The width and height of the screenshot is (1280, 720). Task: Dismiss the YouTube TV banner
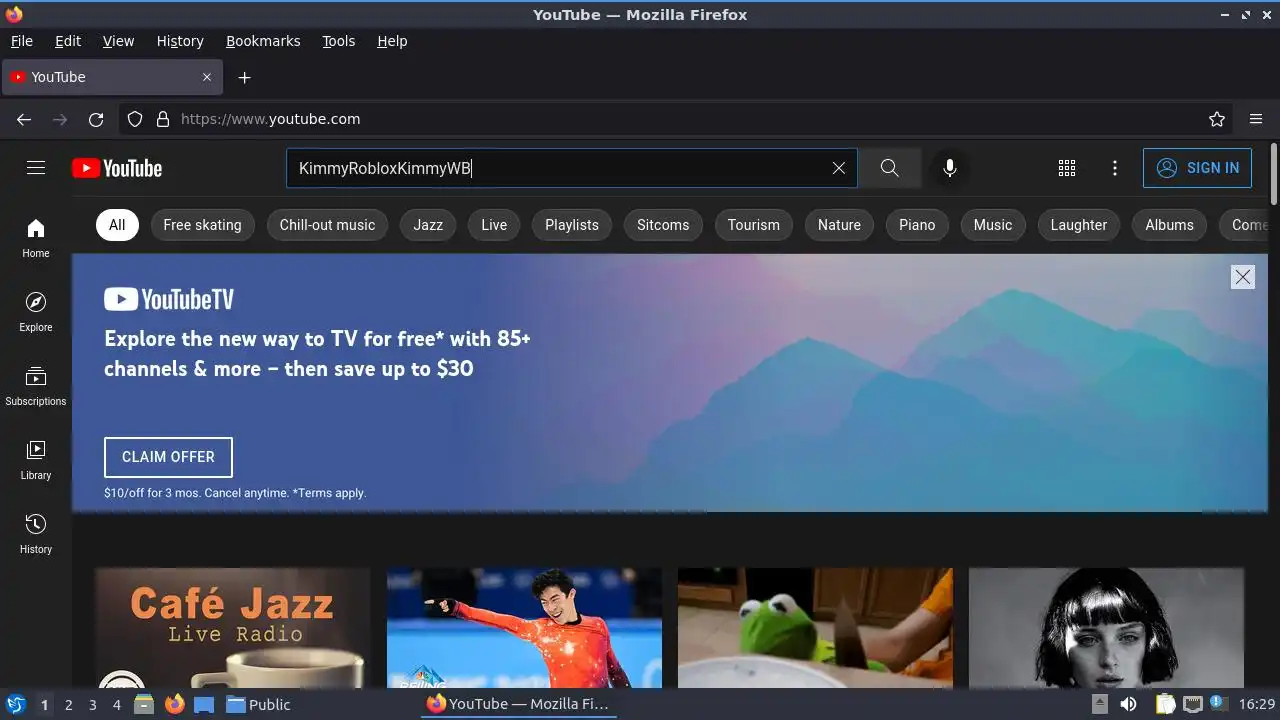(1243, 277)
